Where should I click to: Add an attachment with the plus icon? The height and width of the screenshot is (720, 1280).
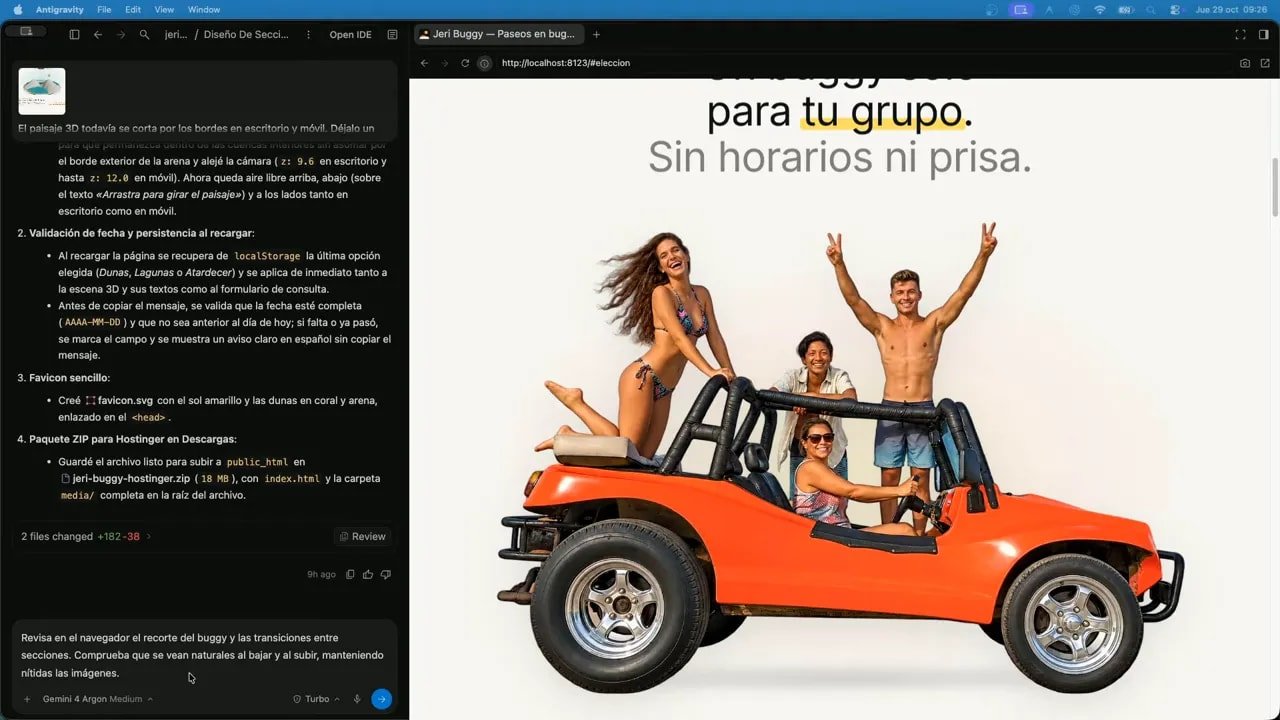(27, 699)
